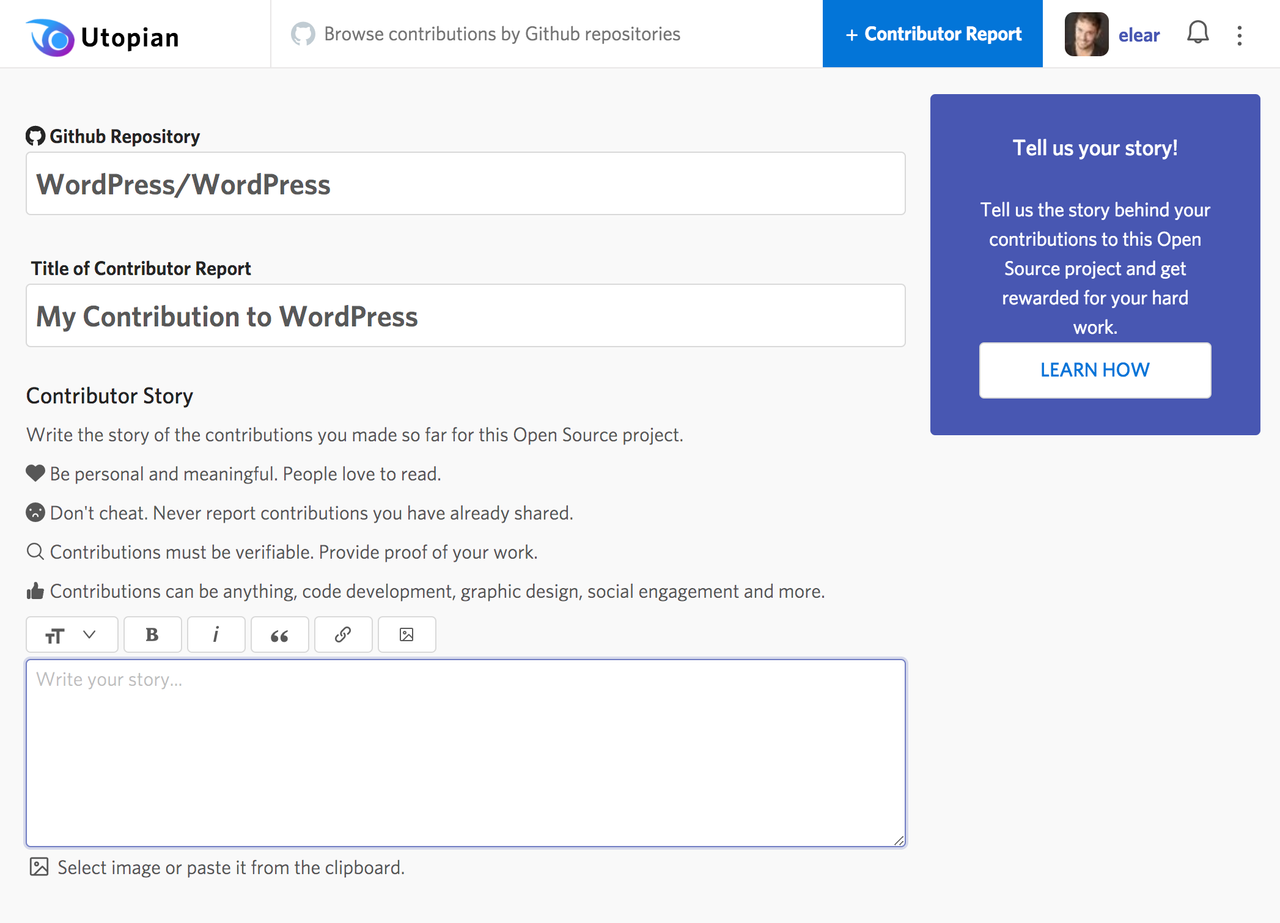The image size is (1280, 923).
Task: Click the GitHub icon in search bar
Action: (x=303, y=34)
